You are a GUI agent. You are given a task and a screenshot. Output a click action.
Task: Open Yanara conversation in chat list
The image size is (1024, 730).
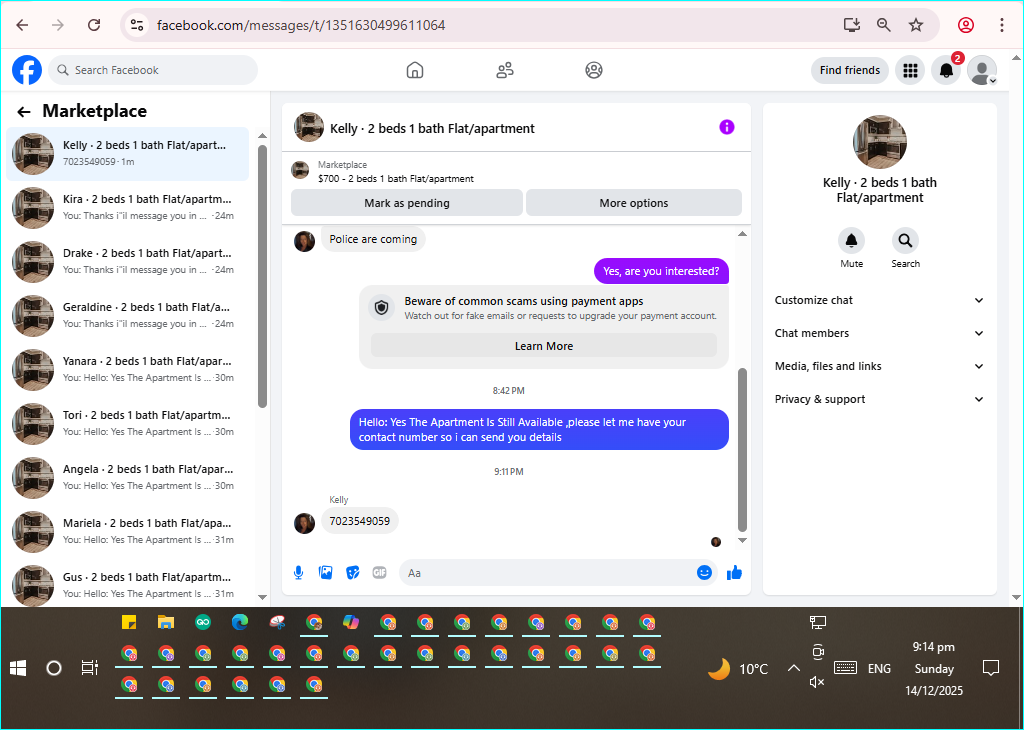[x=127, y=370]
